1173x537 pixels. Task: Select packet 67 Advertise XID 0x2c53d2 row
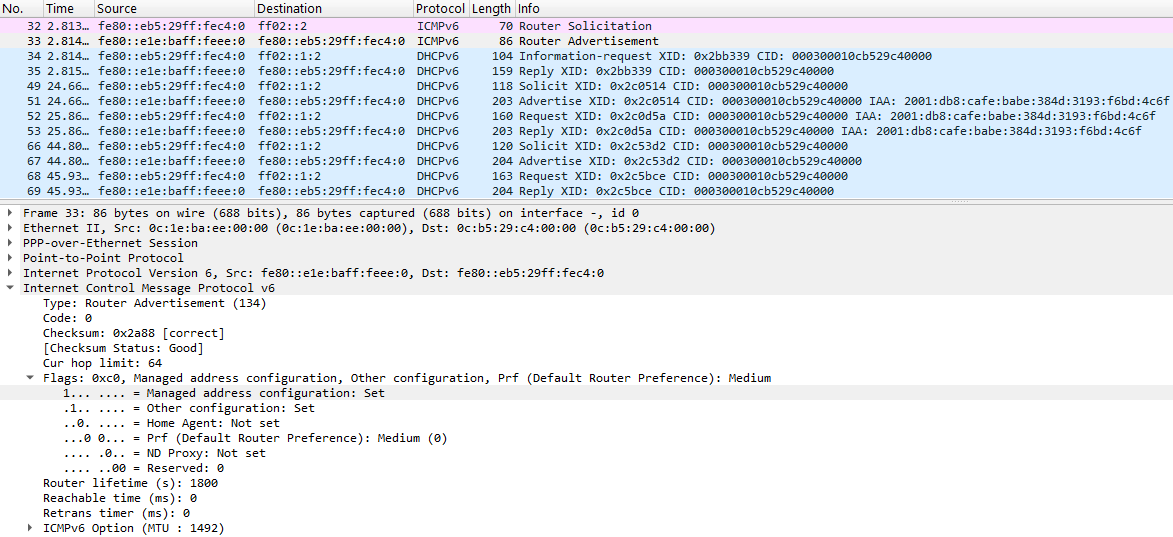pos(586,161)
